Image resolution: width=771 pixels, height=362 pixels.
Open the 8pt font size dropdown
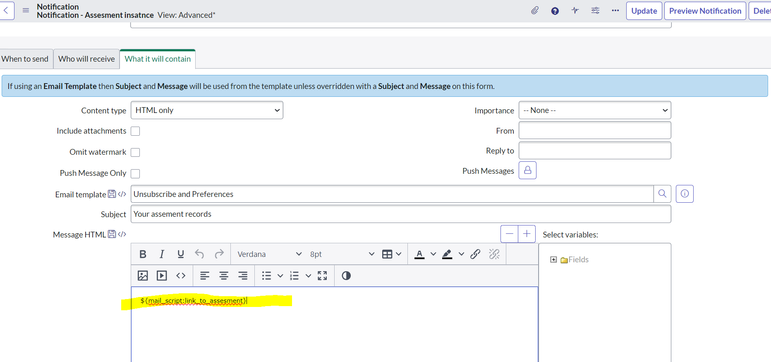click(x=342, y=254)
